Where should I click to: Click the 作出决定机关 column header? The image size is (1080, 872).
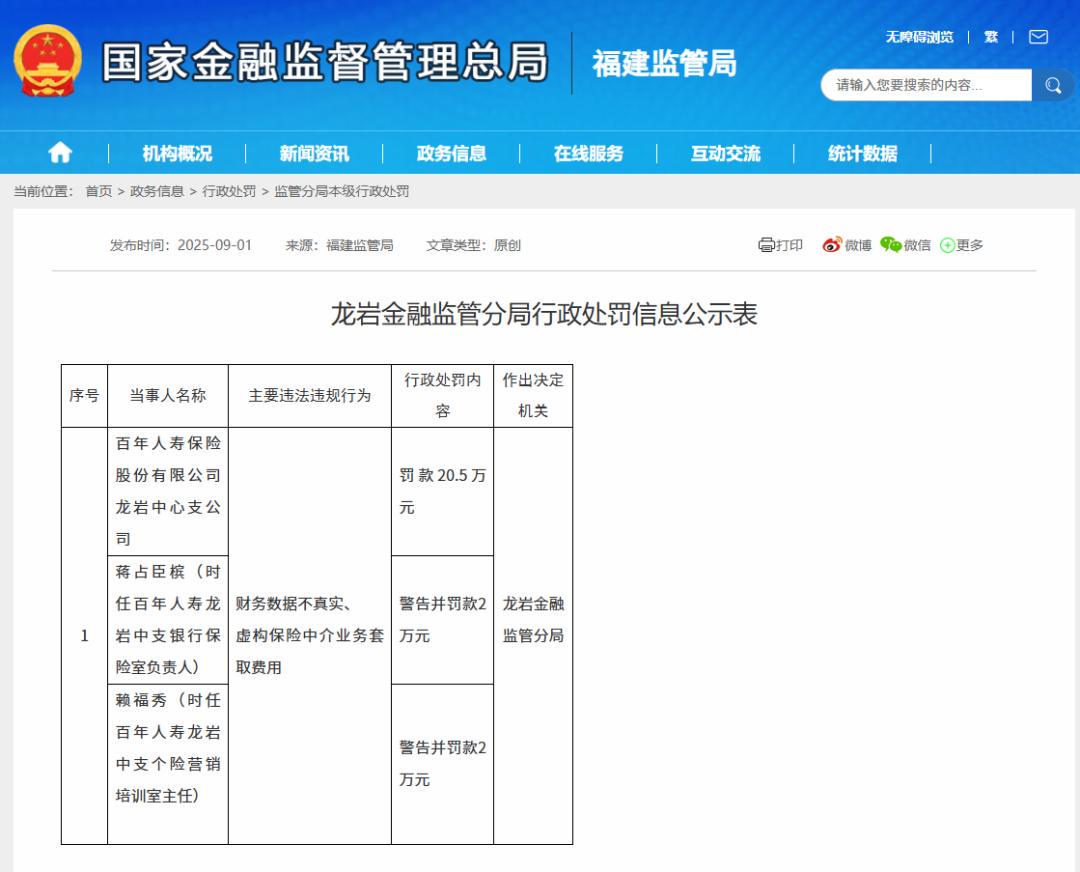coord(533,395)
